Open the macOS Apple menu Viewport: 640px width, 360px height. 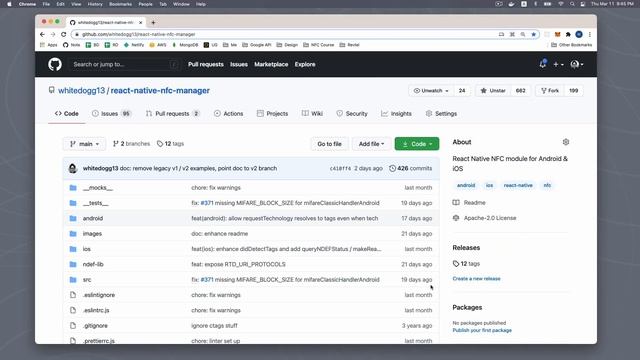9,4
